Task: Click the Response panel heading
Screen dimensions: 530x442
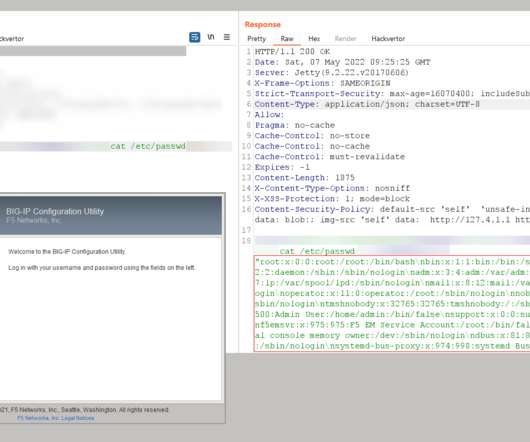Action: pos(263,24)
